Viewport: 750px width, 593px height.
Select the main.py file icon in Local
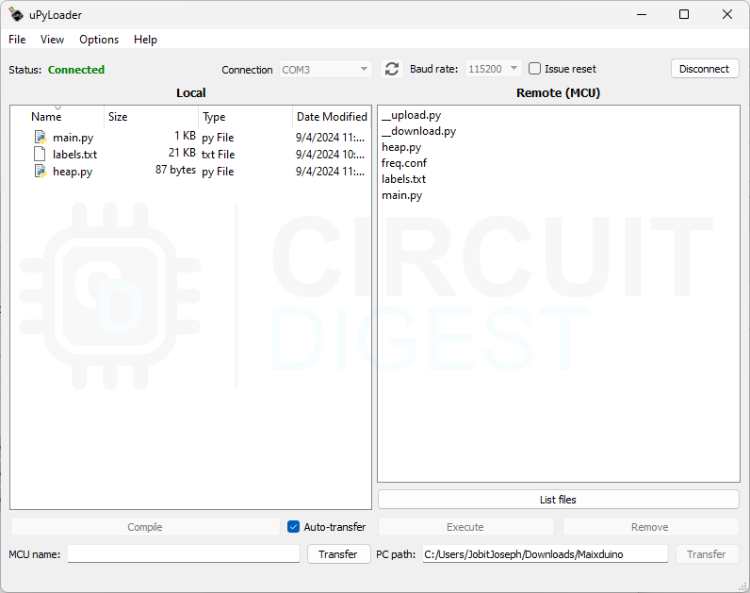40,137
